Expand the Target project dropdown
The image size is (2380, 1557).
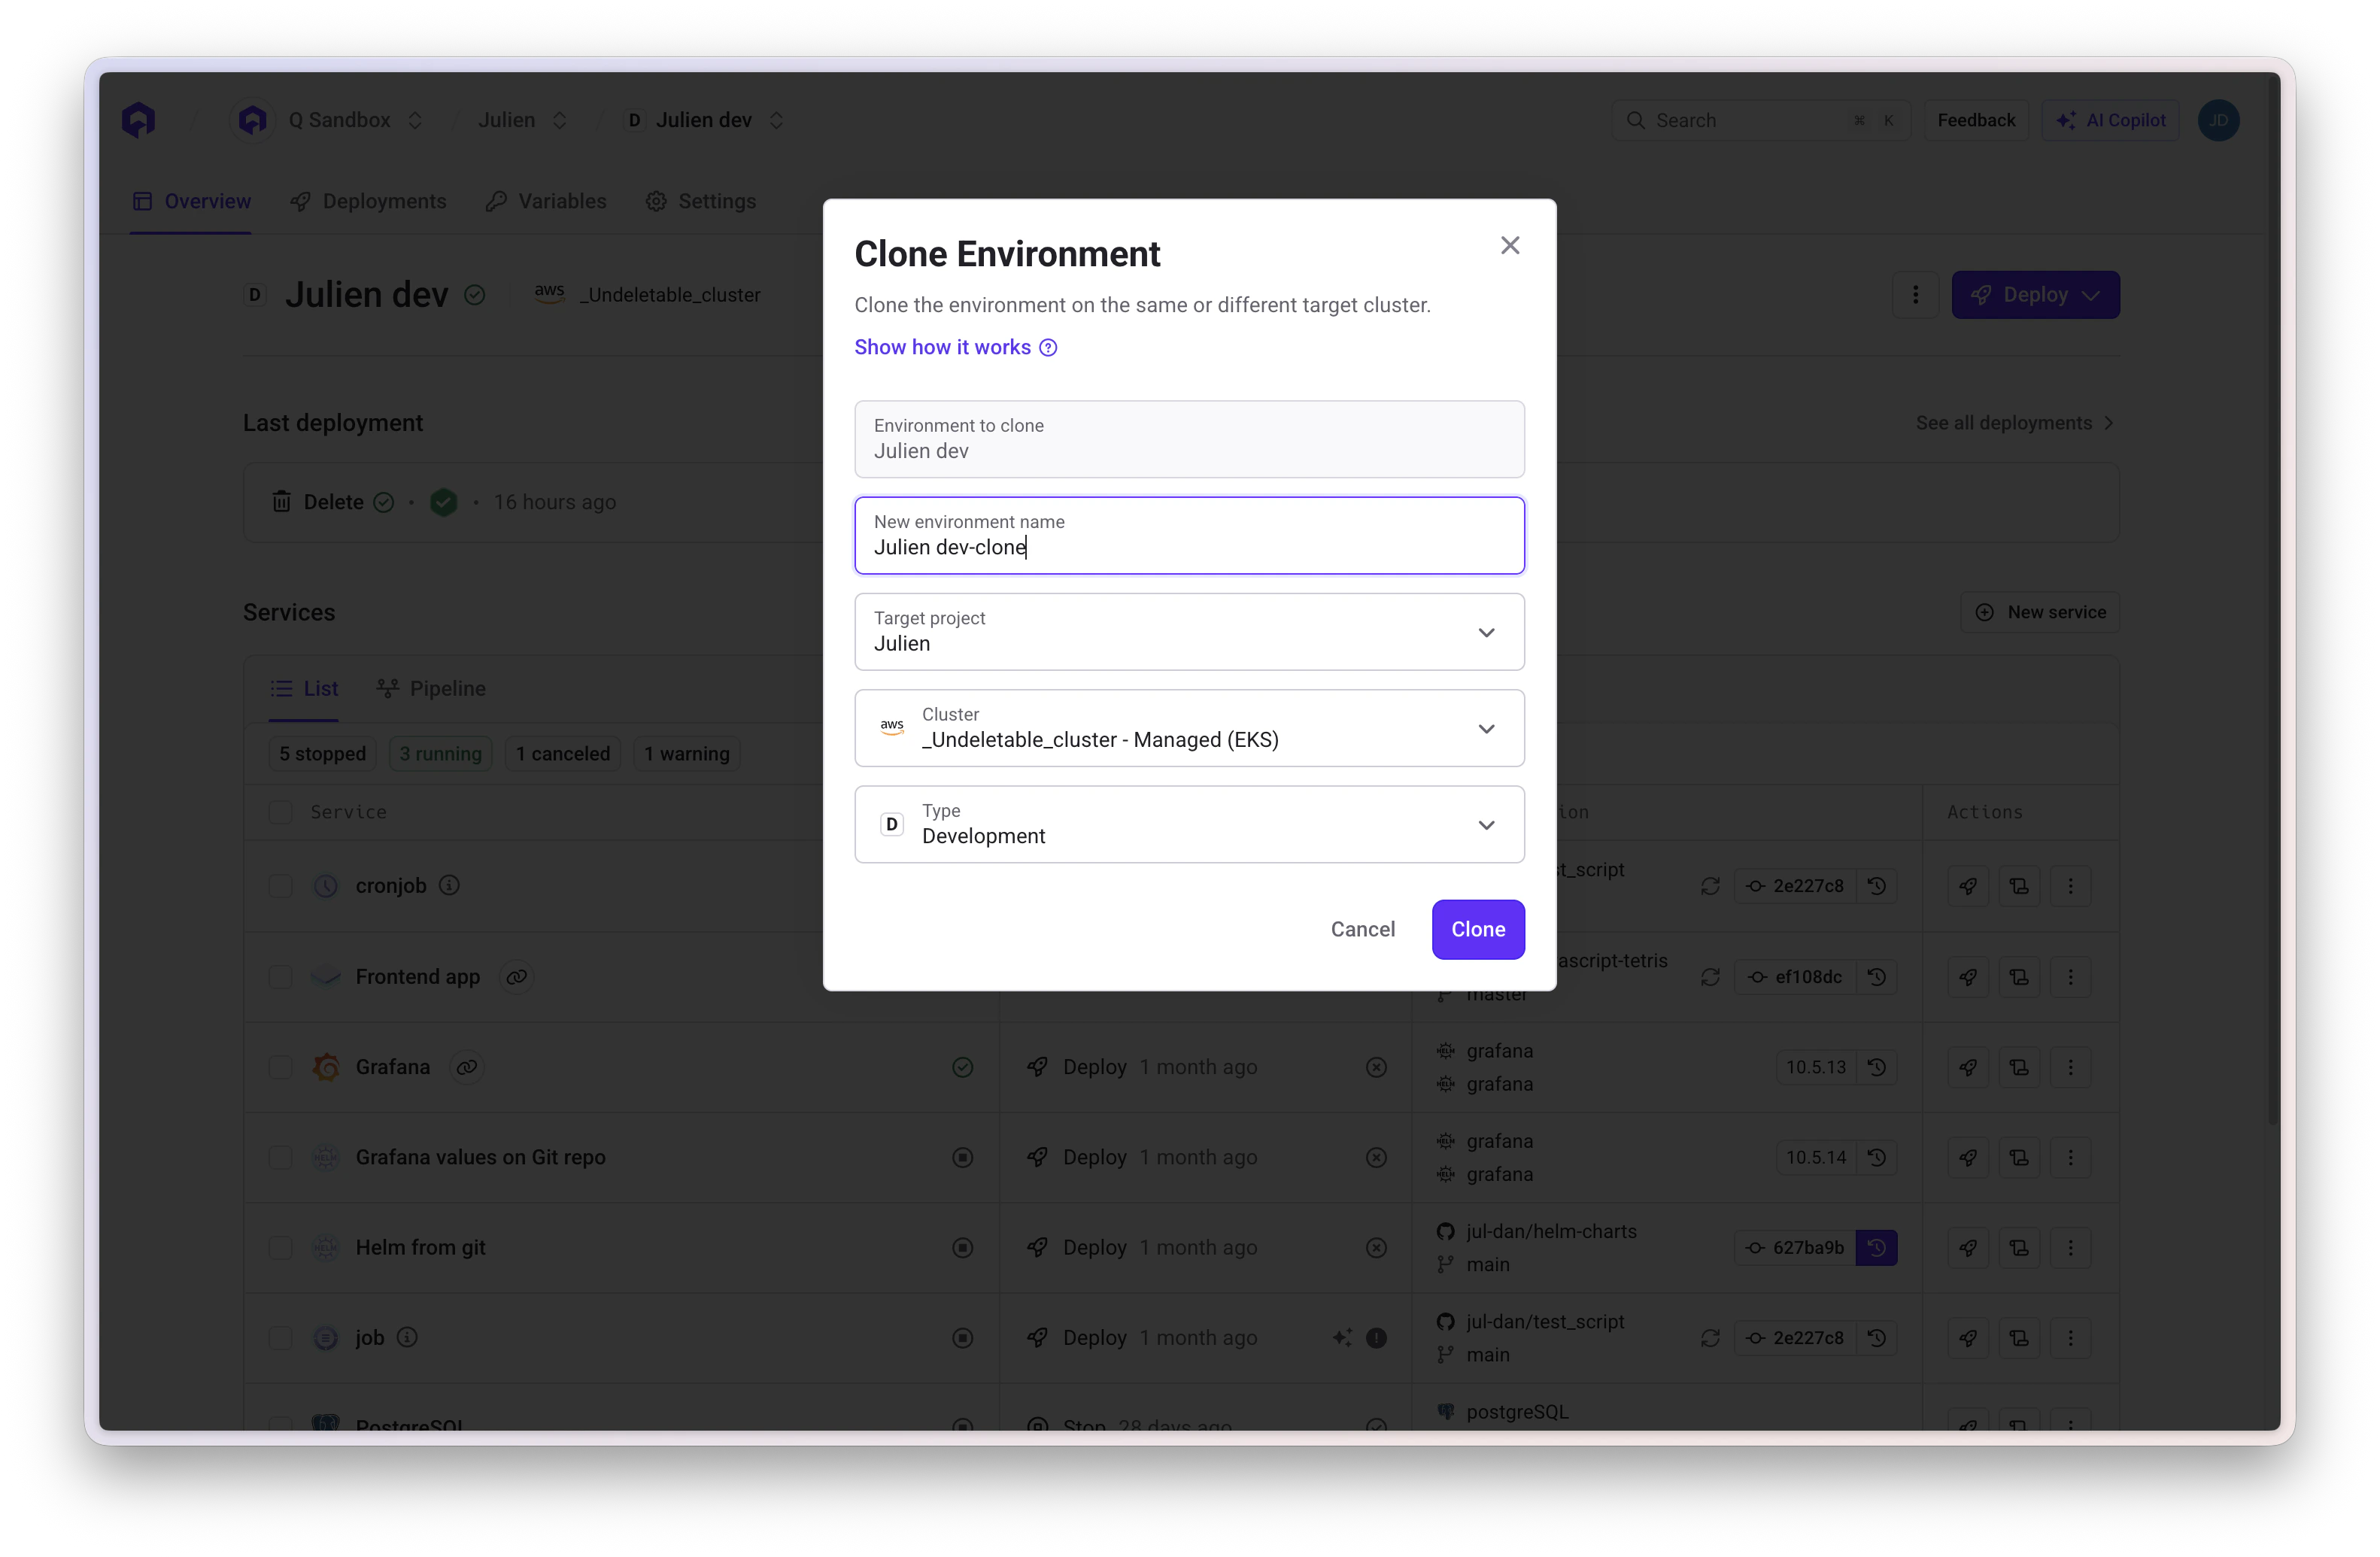1189,632
